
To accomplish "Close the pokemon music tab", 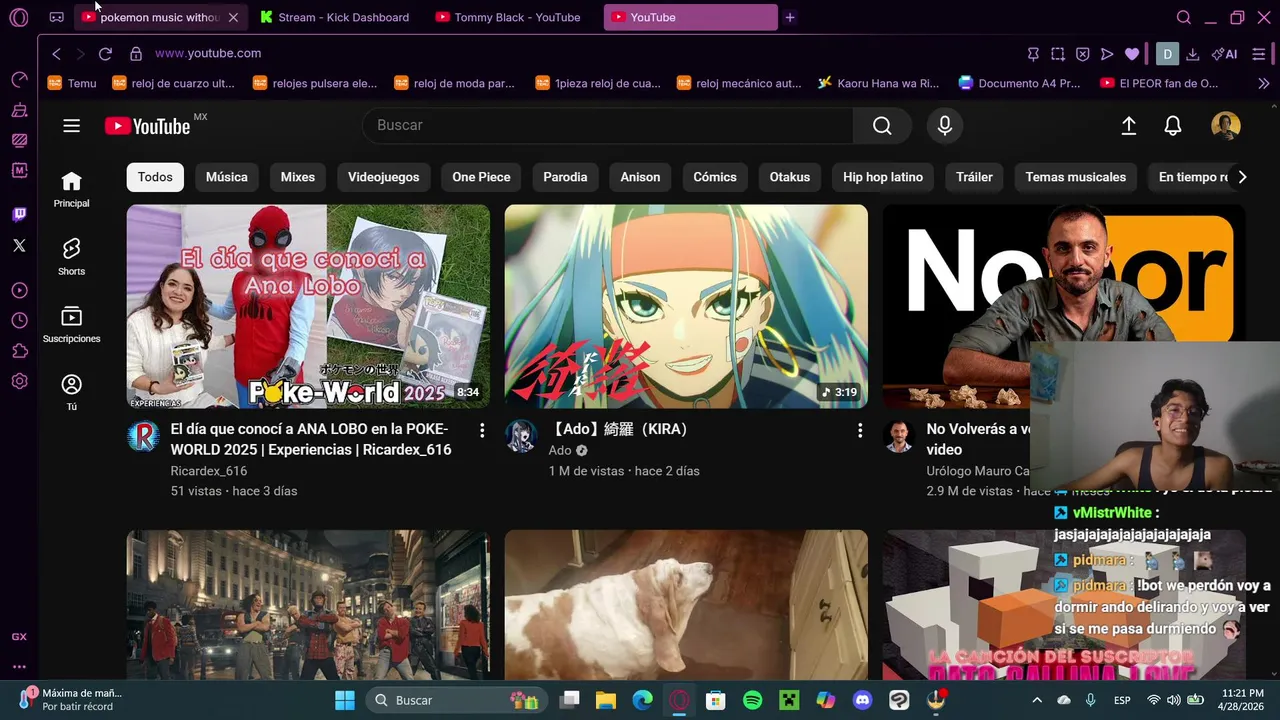I will click(x=233, y=17).
